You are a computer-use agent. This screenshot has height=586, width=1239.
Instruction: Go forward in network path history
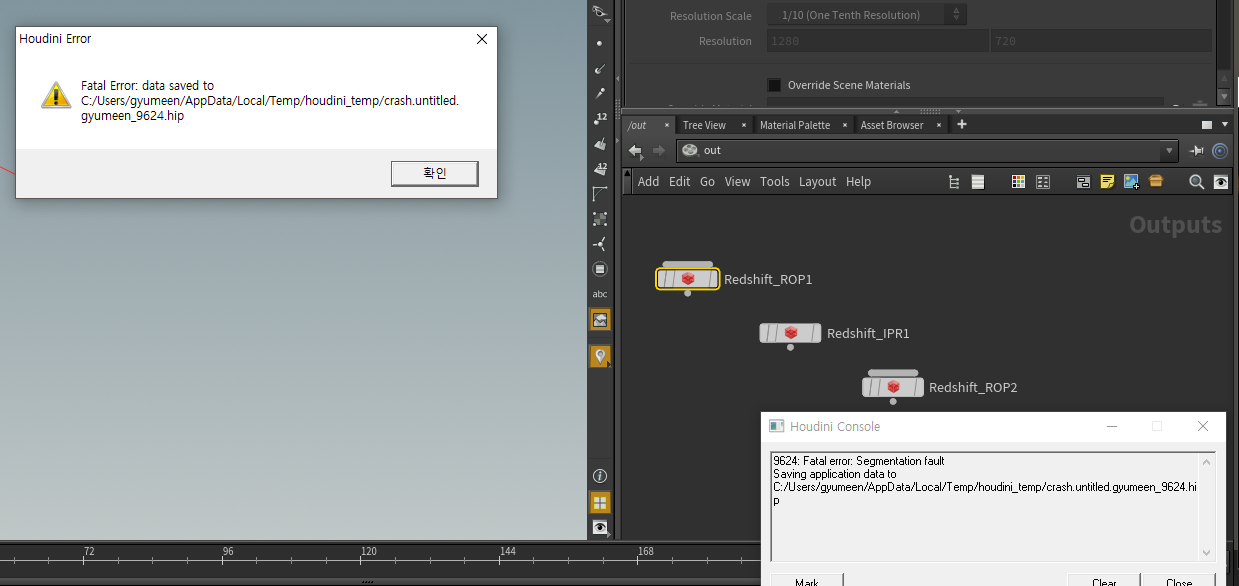[x=659, y=150]
